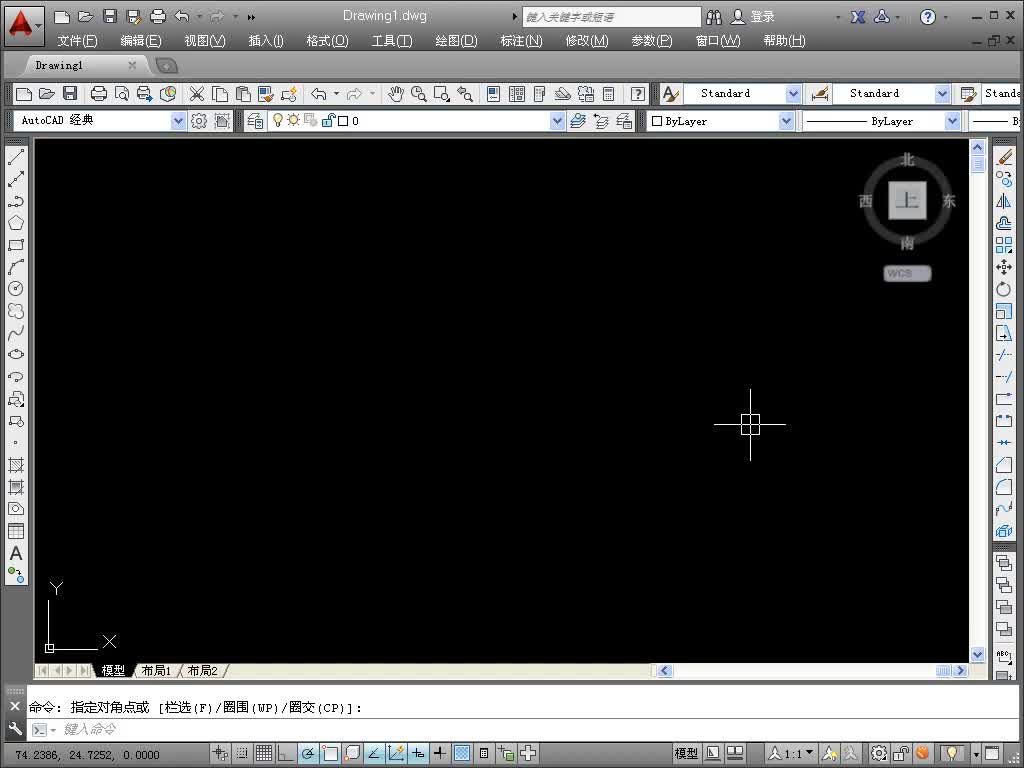Open the dimension style Standard dropdown
Image resolution: width=1024 pixels, height=768 pixels.
tap(942, 94)
